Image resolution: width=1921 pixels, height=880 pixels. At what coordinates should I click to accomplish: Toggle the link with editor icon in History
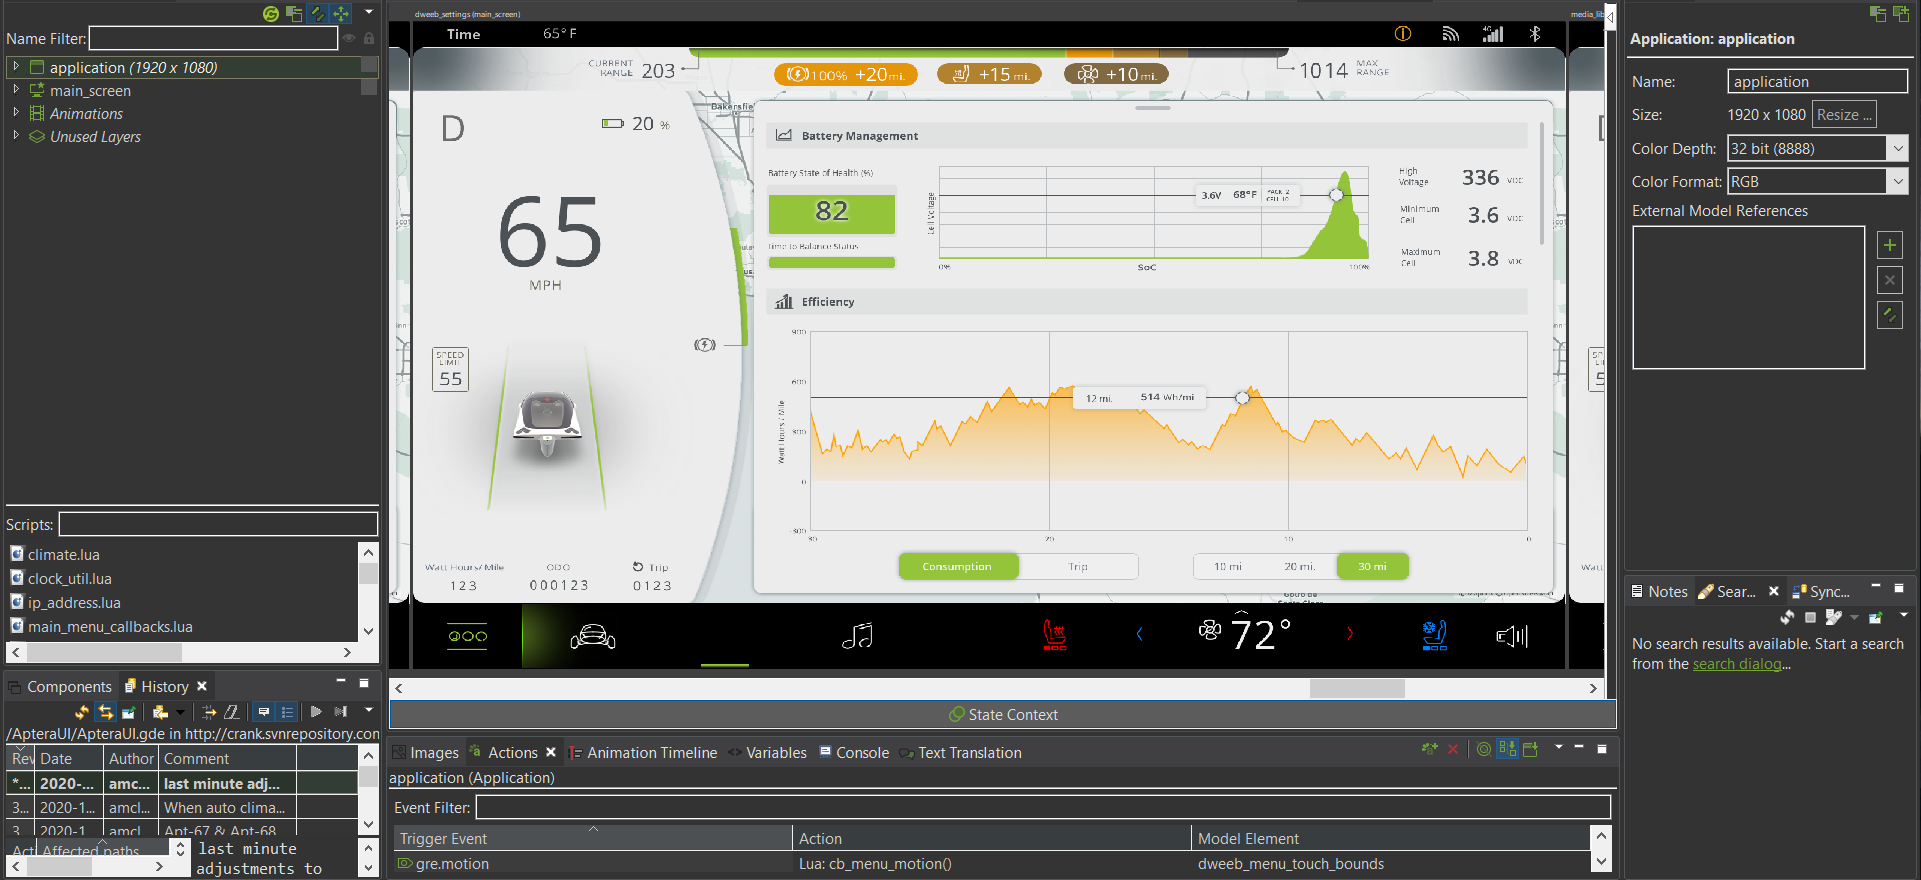[105, 712]
